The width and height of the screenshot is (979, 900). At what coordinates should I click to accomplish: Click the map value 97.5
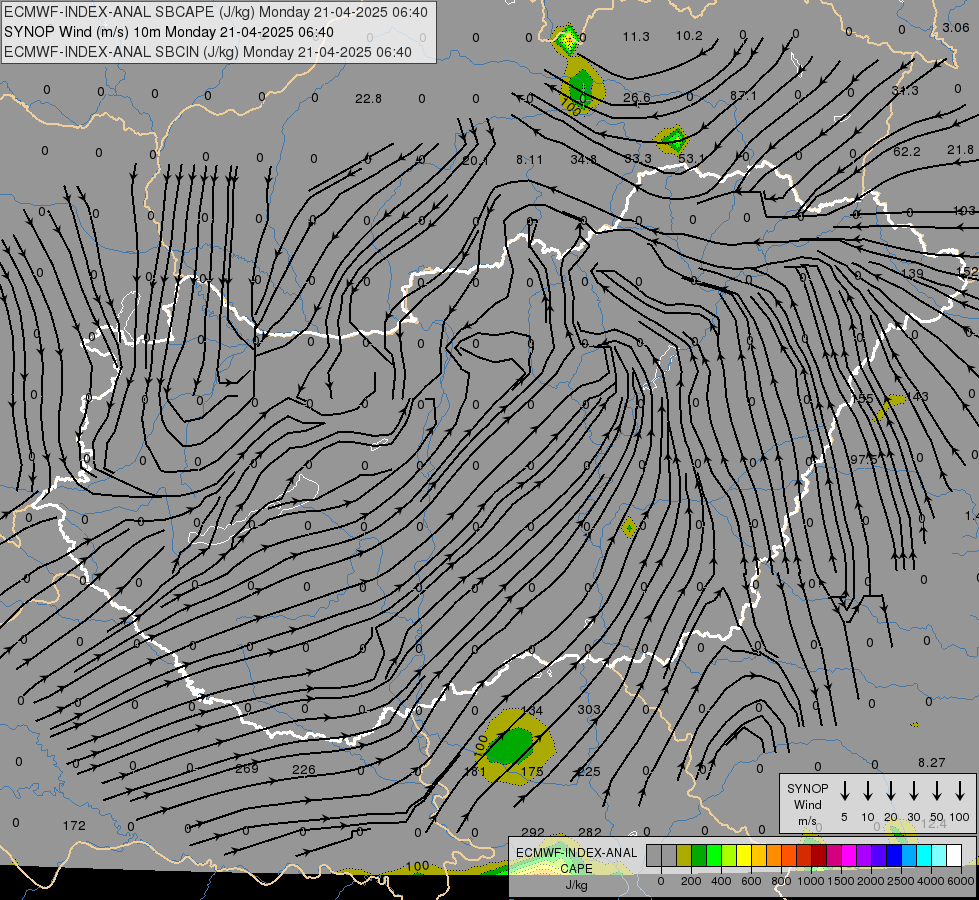click(864, 460)
